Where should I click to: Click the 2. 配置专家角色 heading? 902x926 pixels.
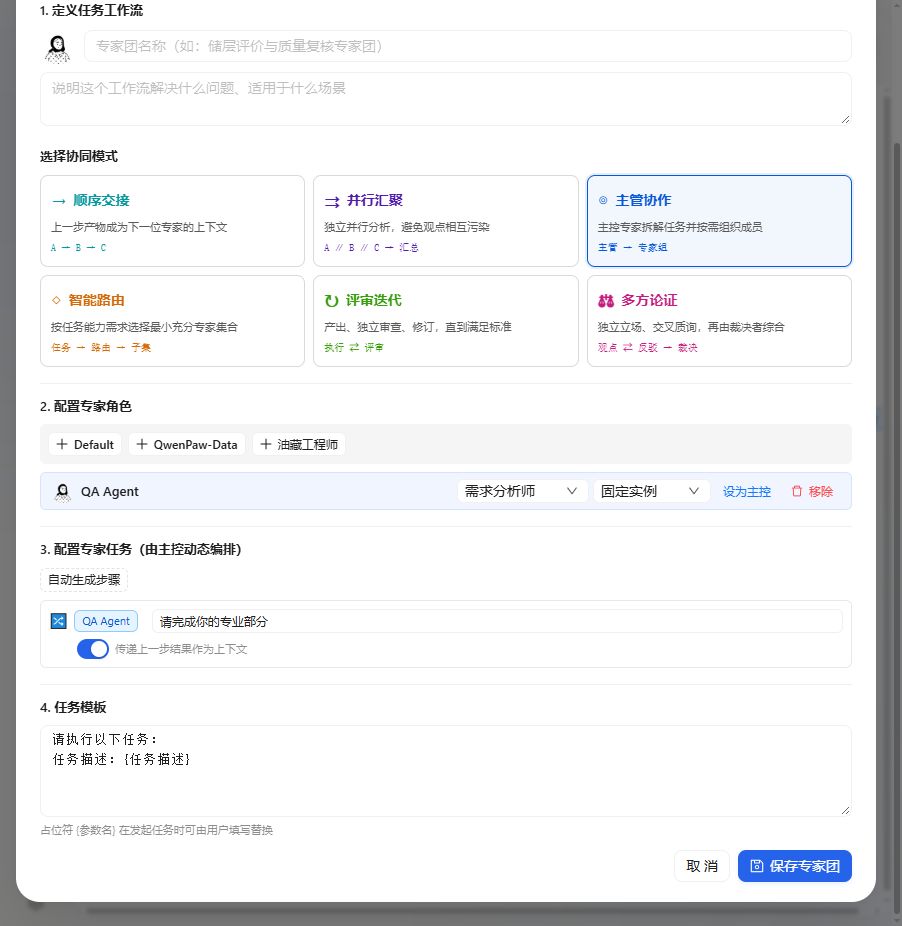coord(86,406)
